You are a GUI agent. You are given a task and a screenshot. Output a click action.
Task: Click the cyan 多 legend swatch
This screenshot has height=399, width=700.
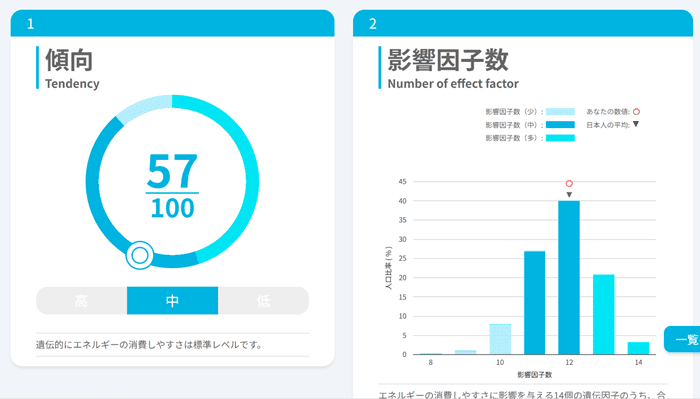click(x=560, y=138)
